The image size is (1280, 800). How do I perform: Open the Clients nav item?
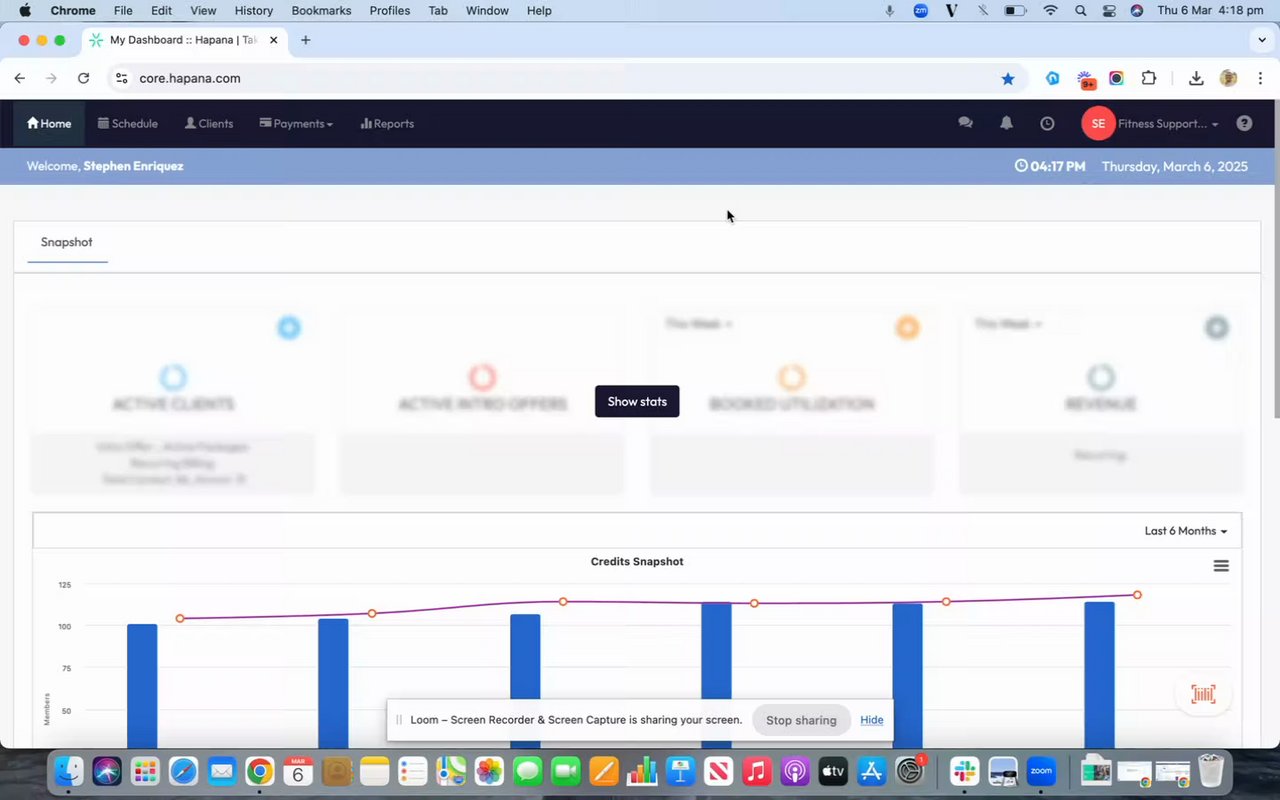(209, 123)
